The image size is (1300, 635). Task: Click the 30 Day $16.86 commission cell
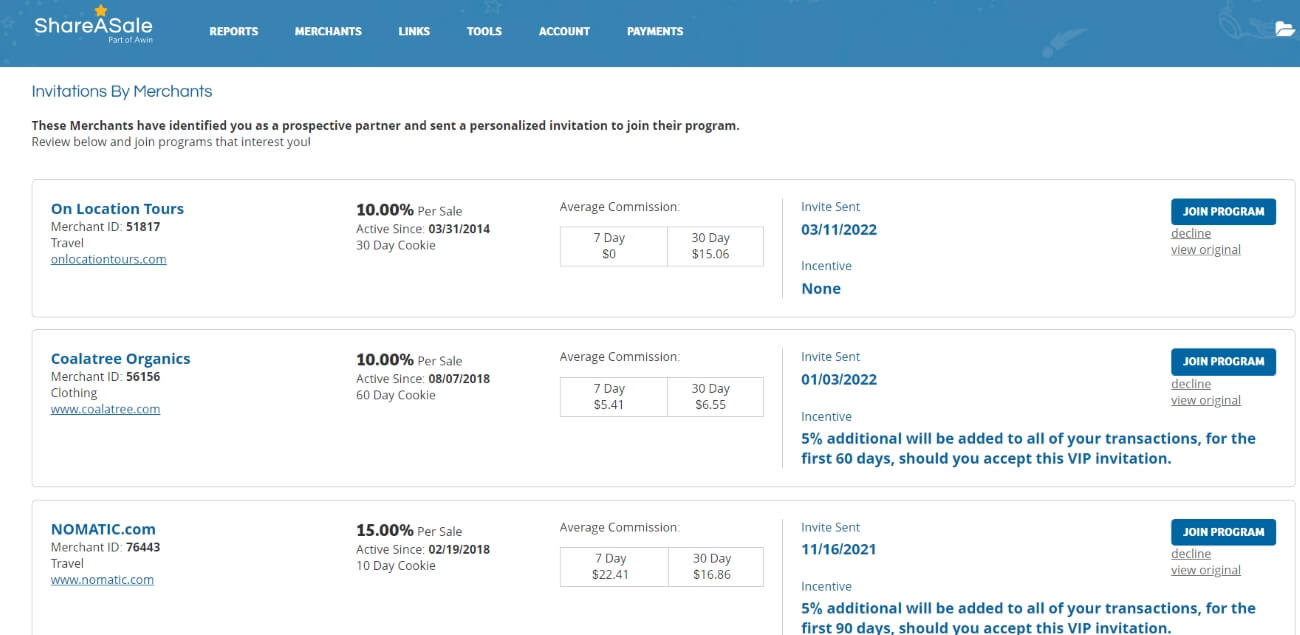coord(715,567)
